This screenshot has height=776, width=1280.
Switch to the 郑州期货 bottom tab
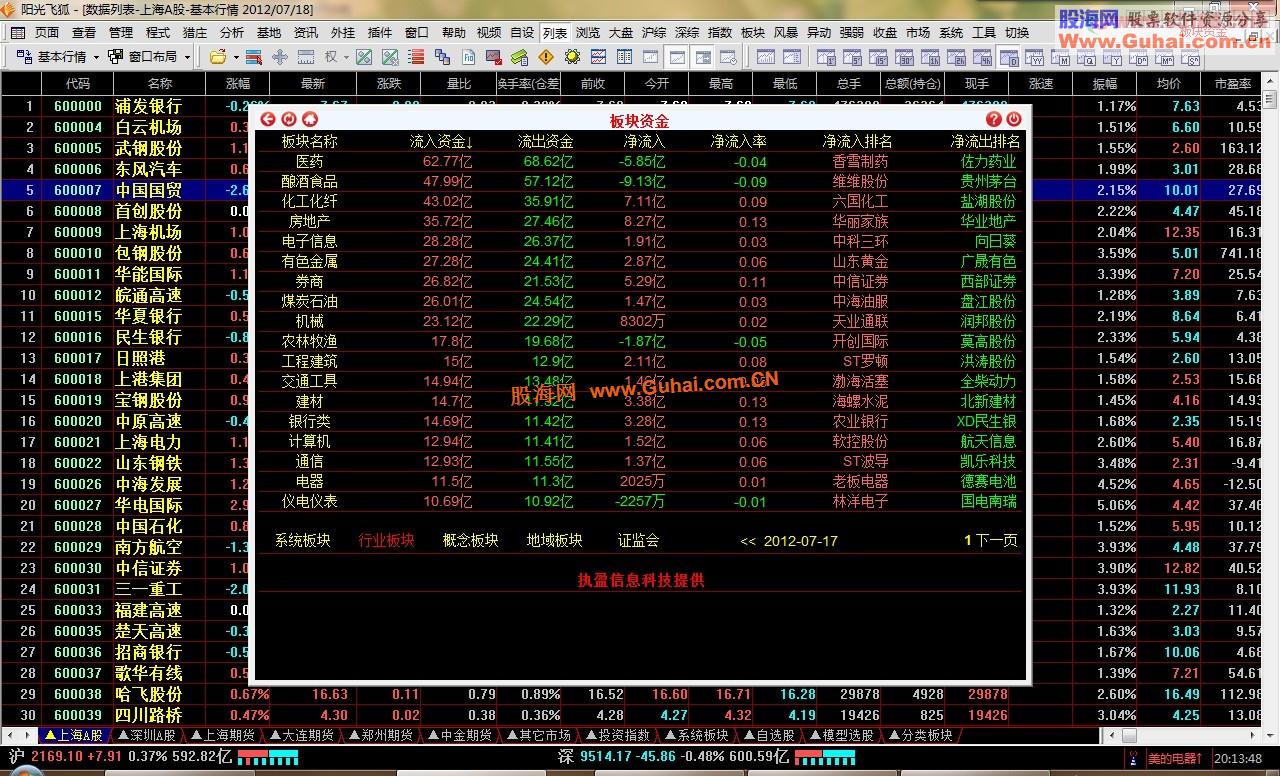(x=380, y=735)
